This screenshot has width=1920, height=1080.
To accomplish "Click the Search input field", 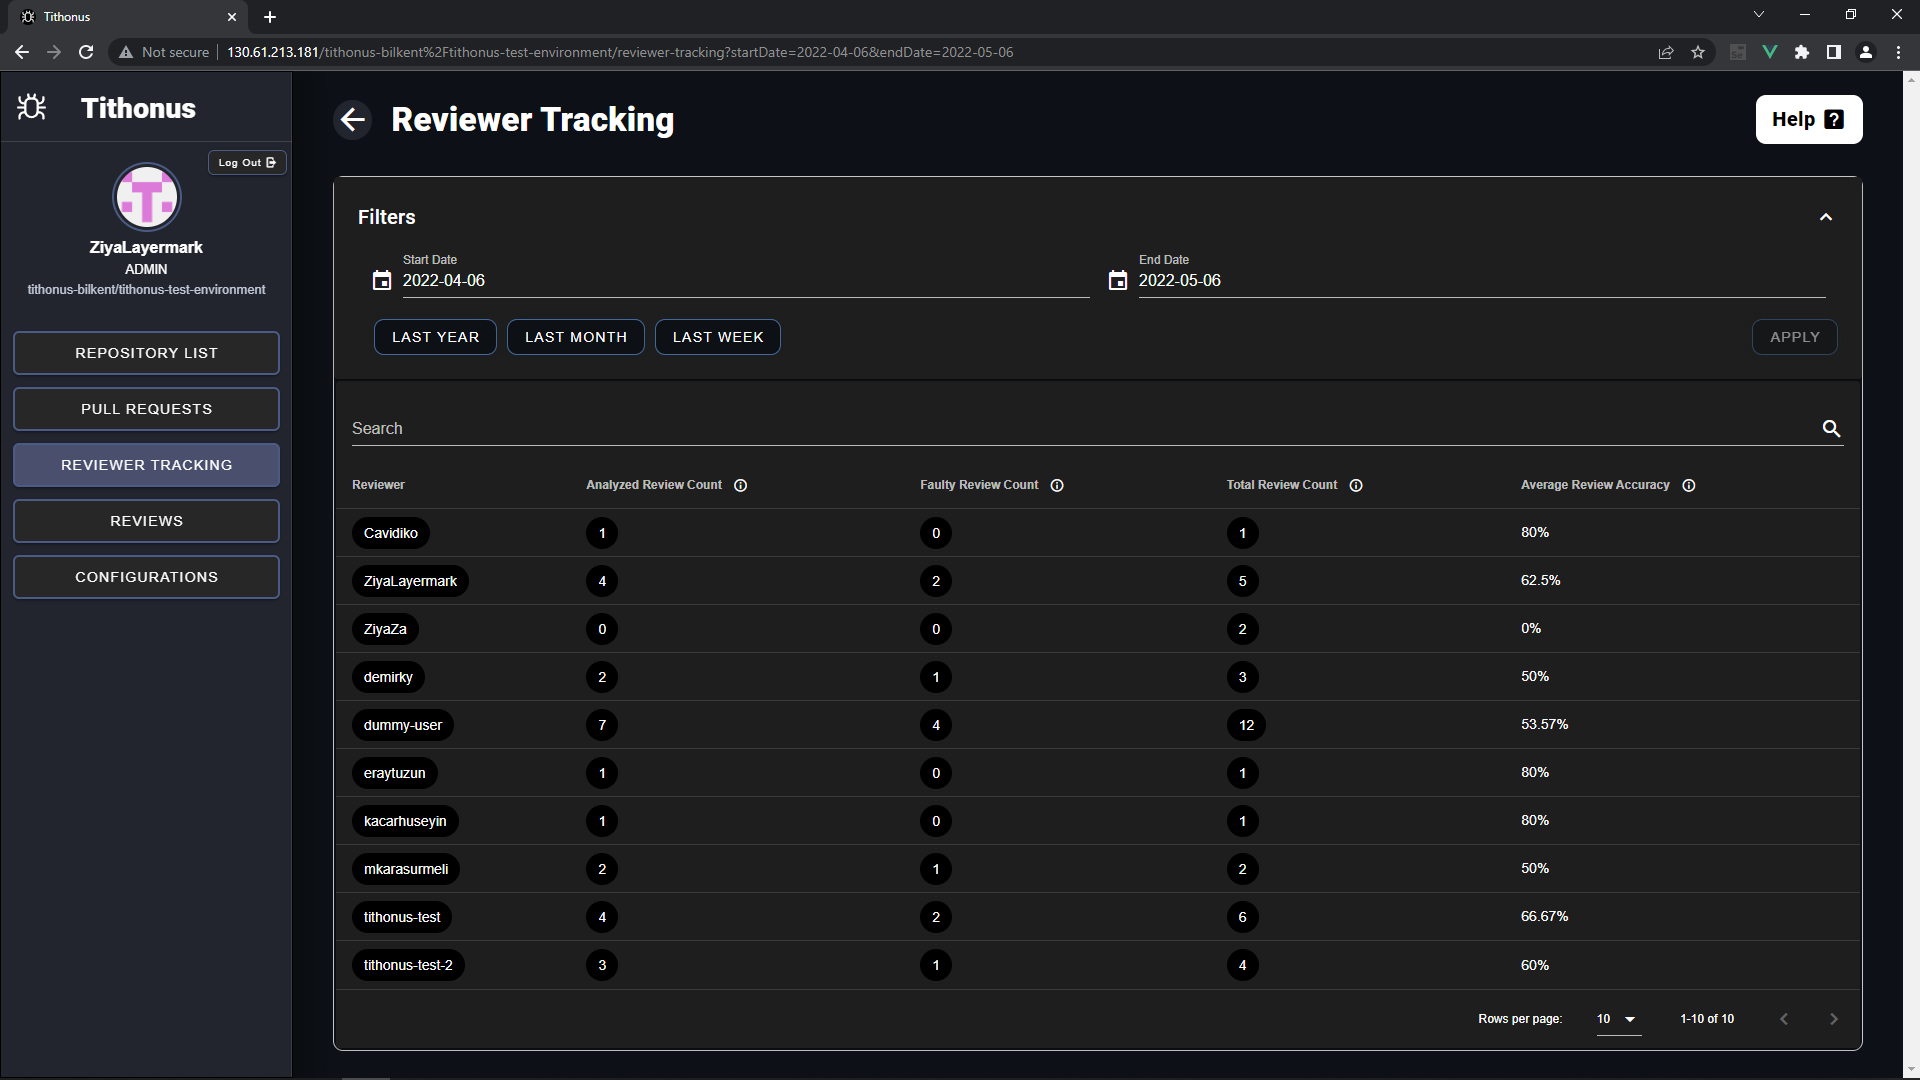I will click(x=1080, y=428).
